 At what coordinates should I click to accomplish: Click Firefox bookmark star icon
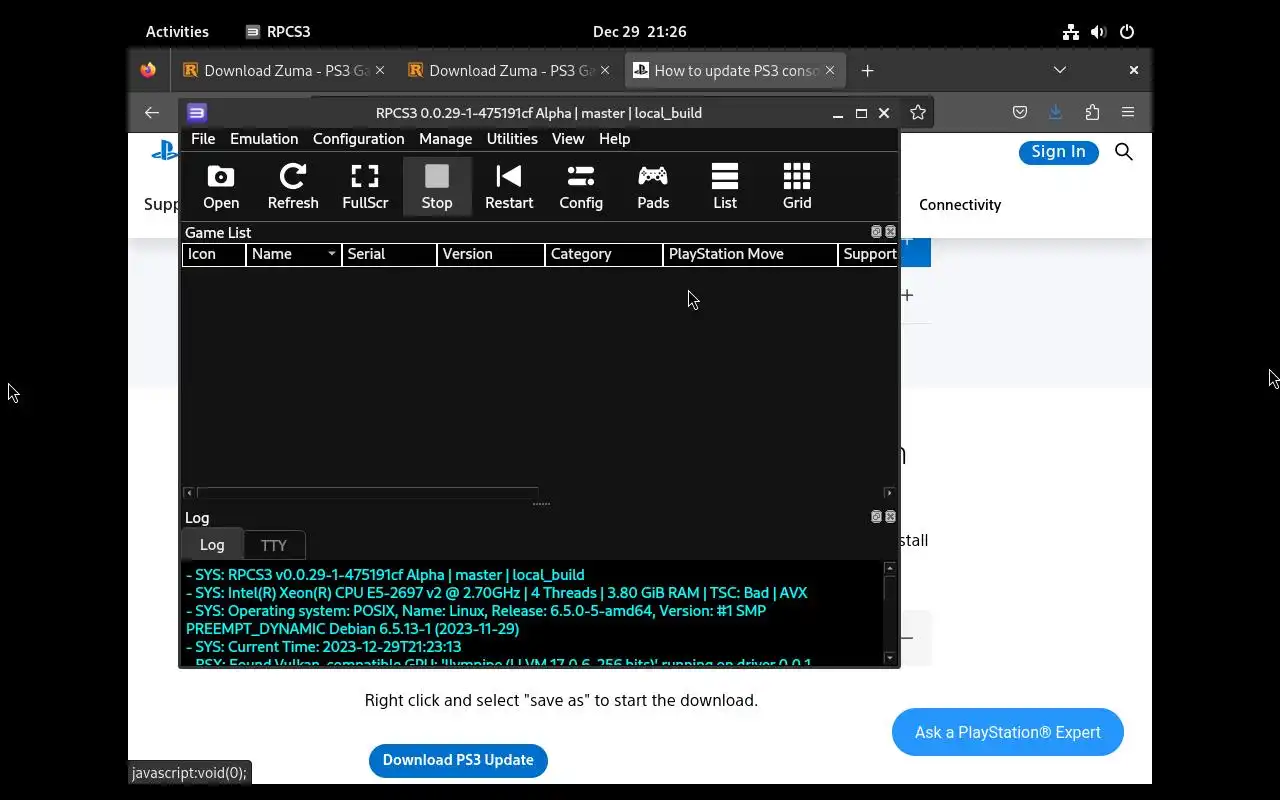click(x=918, y=113)
